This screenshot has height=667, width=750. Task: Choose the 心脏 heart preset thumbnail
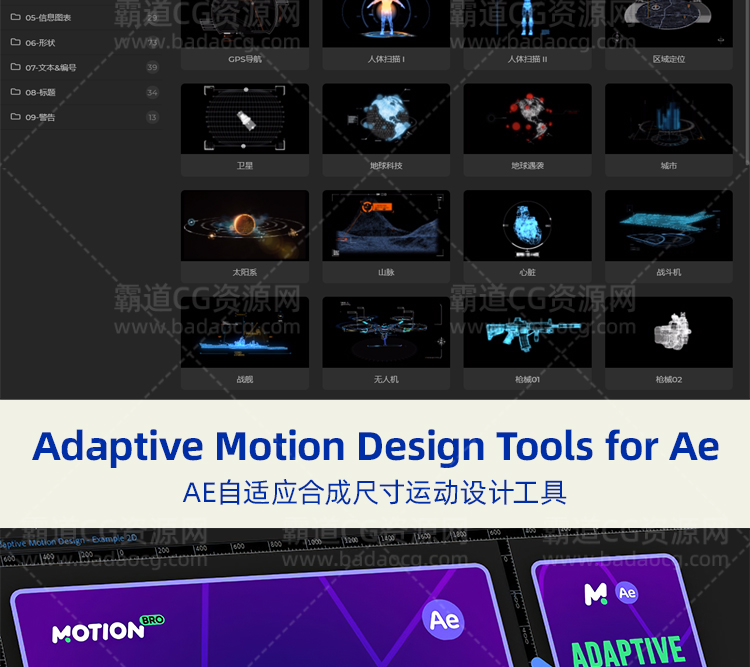point(528,225)
